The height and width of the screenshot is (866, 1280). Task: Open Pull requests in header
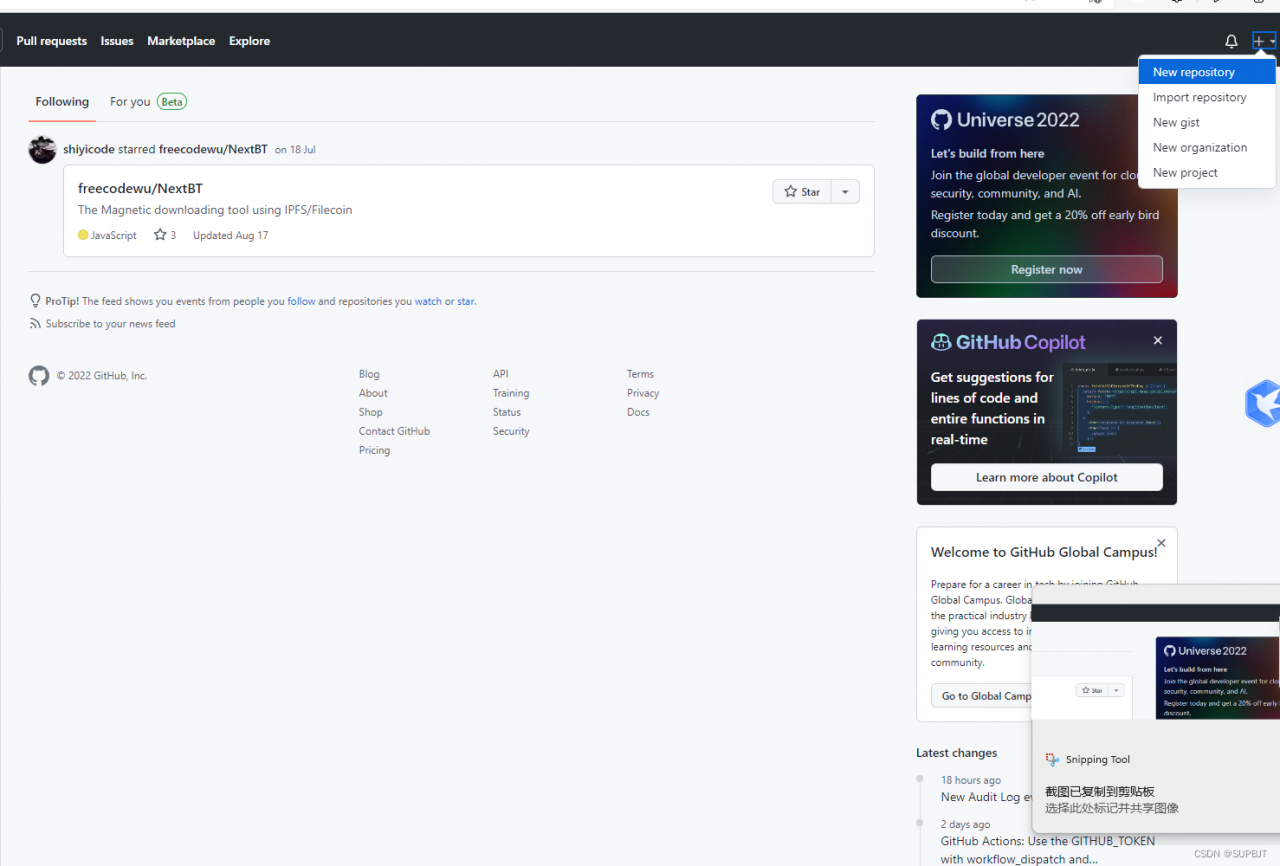[x=52, y=41]
